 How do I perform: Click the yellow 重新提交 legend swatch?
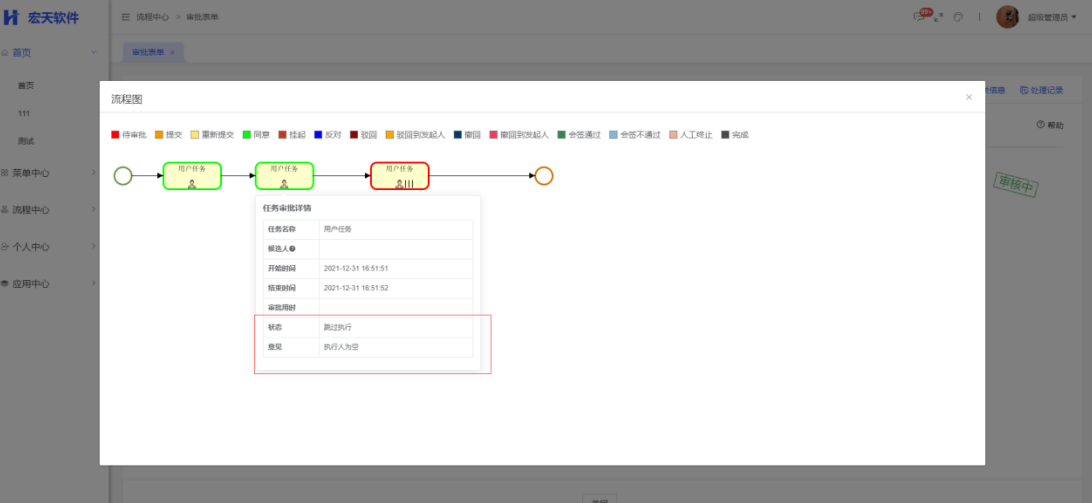point(195,134)
